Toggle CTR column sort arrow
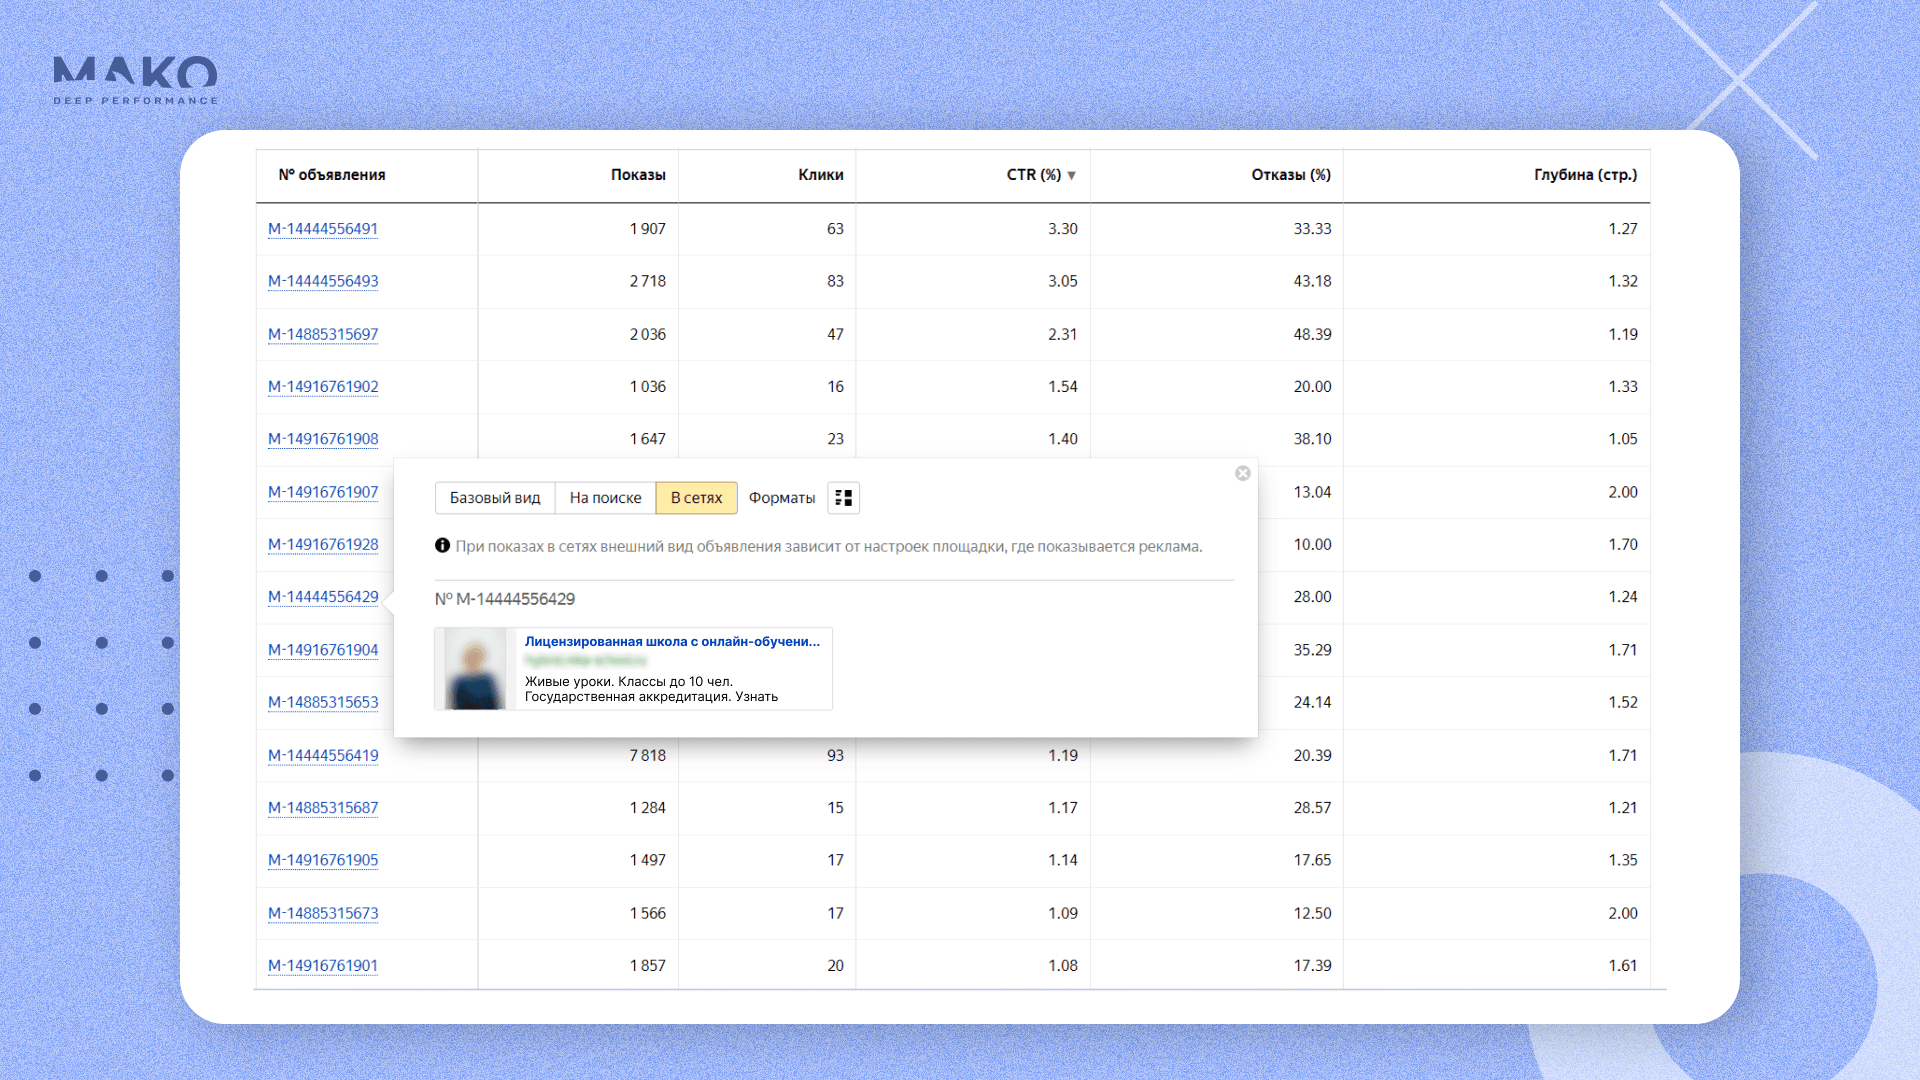The height and width of the screenshot is (1080, 1920). 1072,175
